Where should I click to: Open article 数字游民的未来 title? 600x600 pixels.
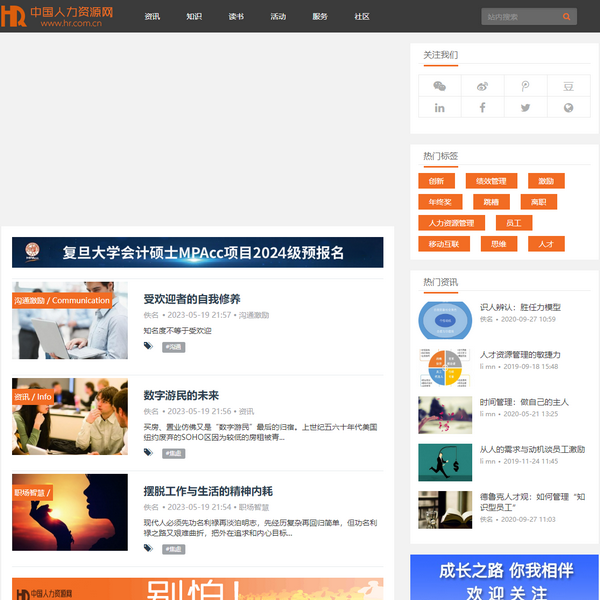pyautogui.click(x=181, y=395)
